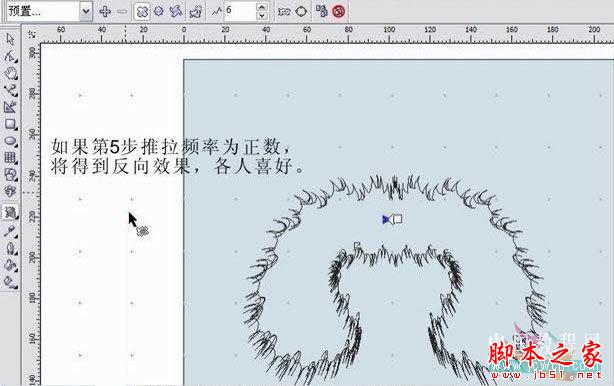614x386 pixels.
Task: Decrease amplitude with the down spinner arrow
Action: click(x=262, y=16)
